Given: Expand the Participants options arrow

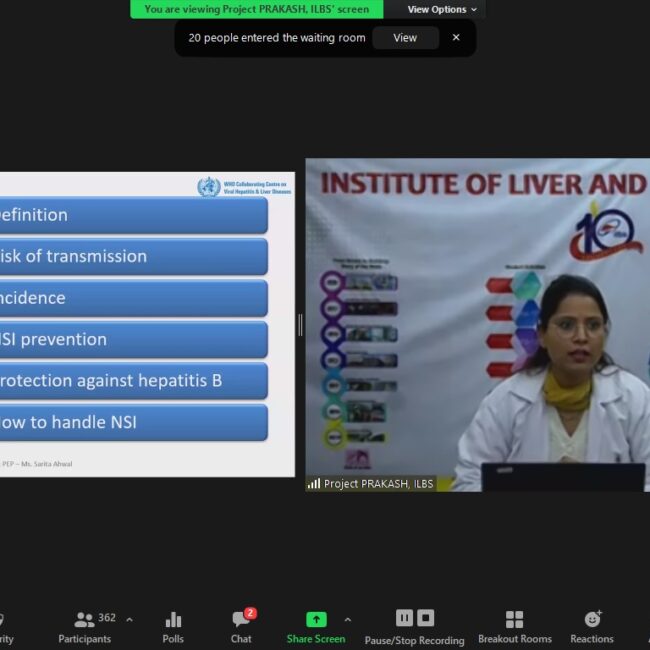Looking at the screenshot, I should [x=129, y=620].
